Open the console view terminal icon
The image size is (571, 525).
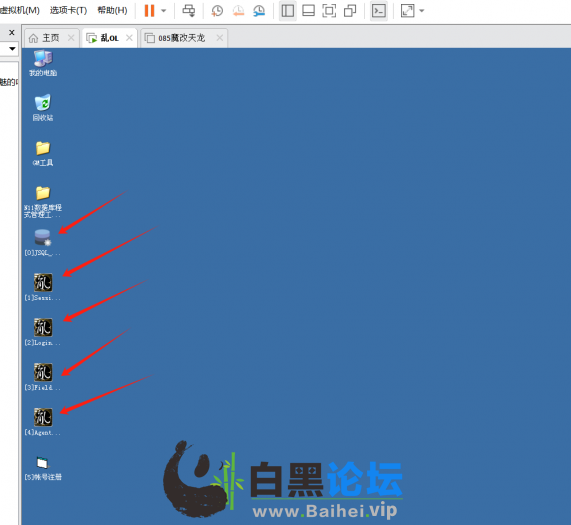tap(379, 11)
